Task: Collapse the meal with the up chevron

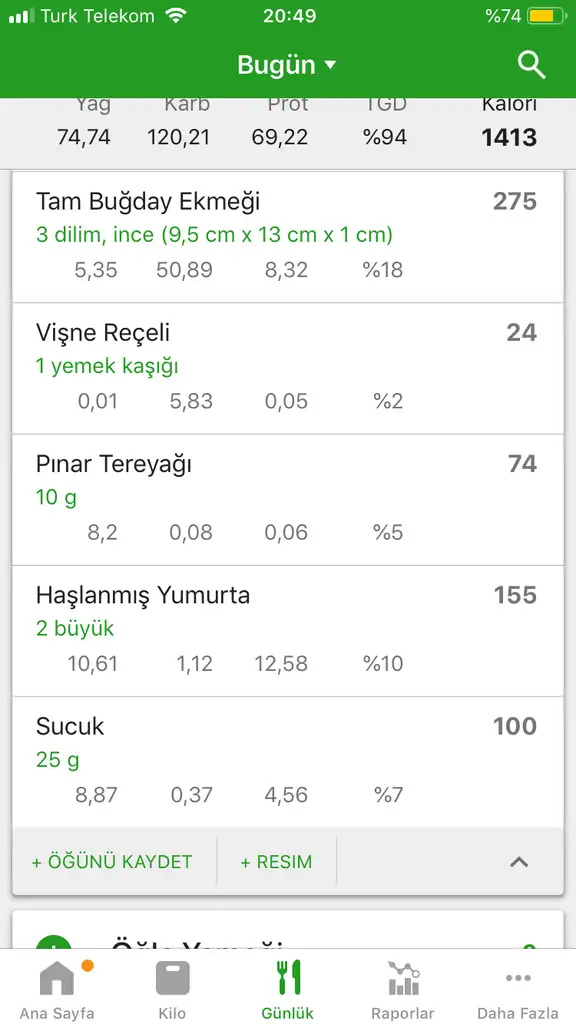Action: (x=519, y=862)
